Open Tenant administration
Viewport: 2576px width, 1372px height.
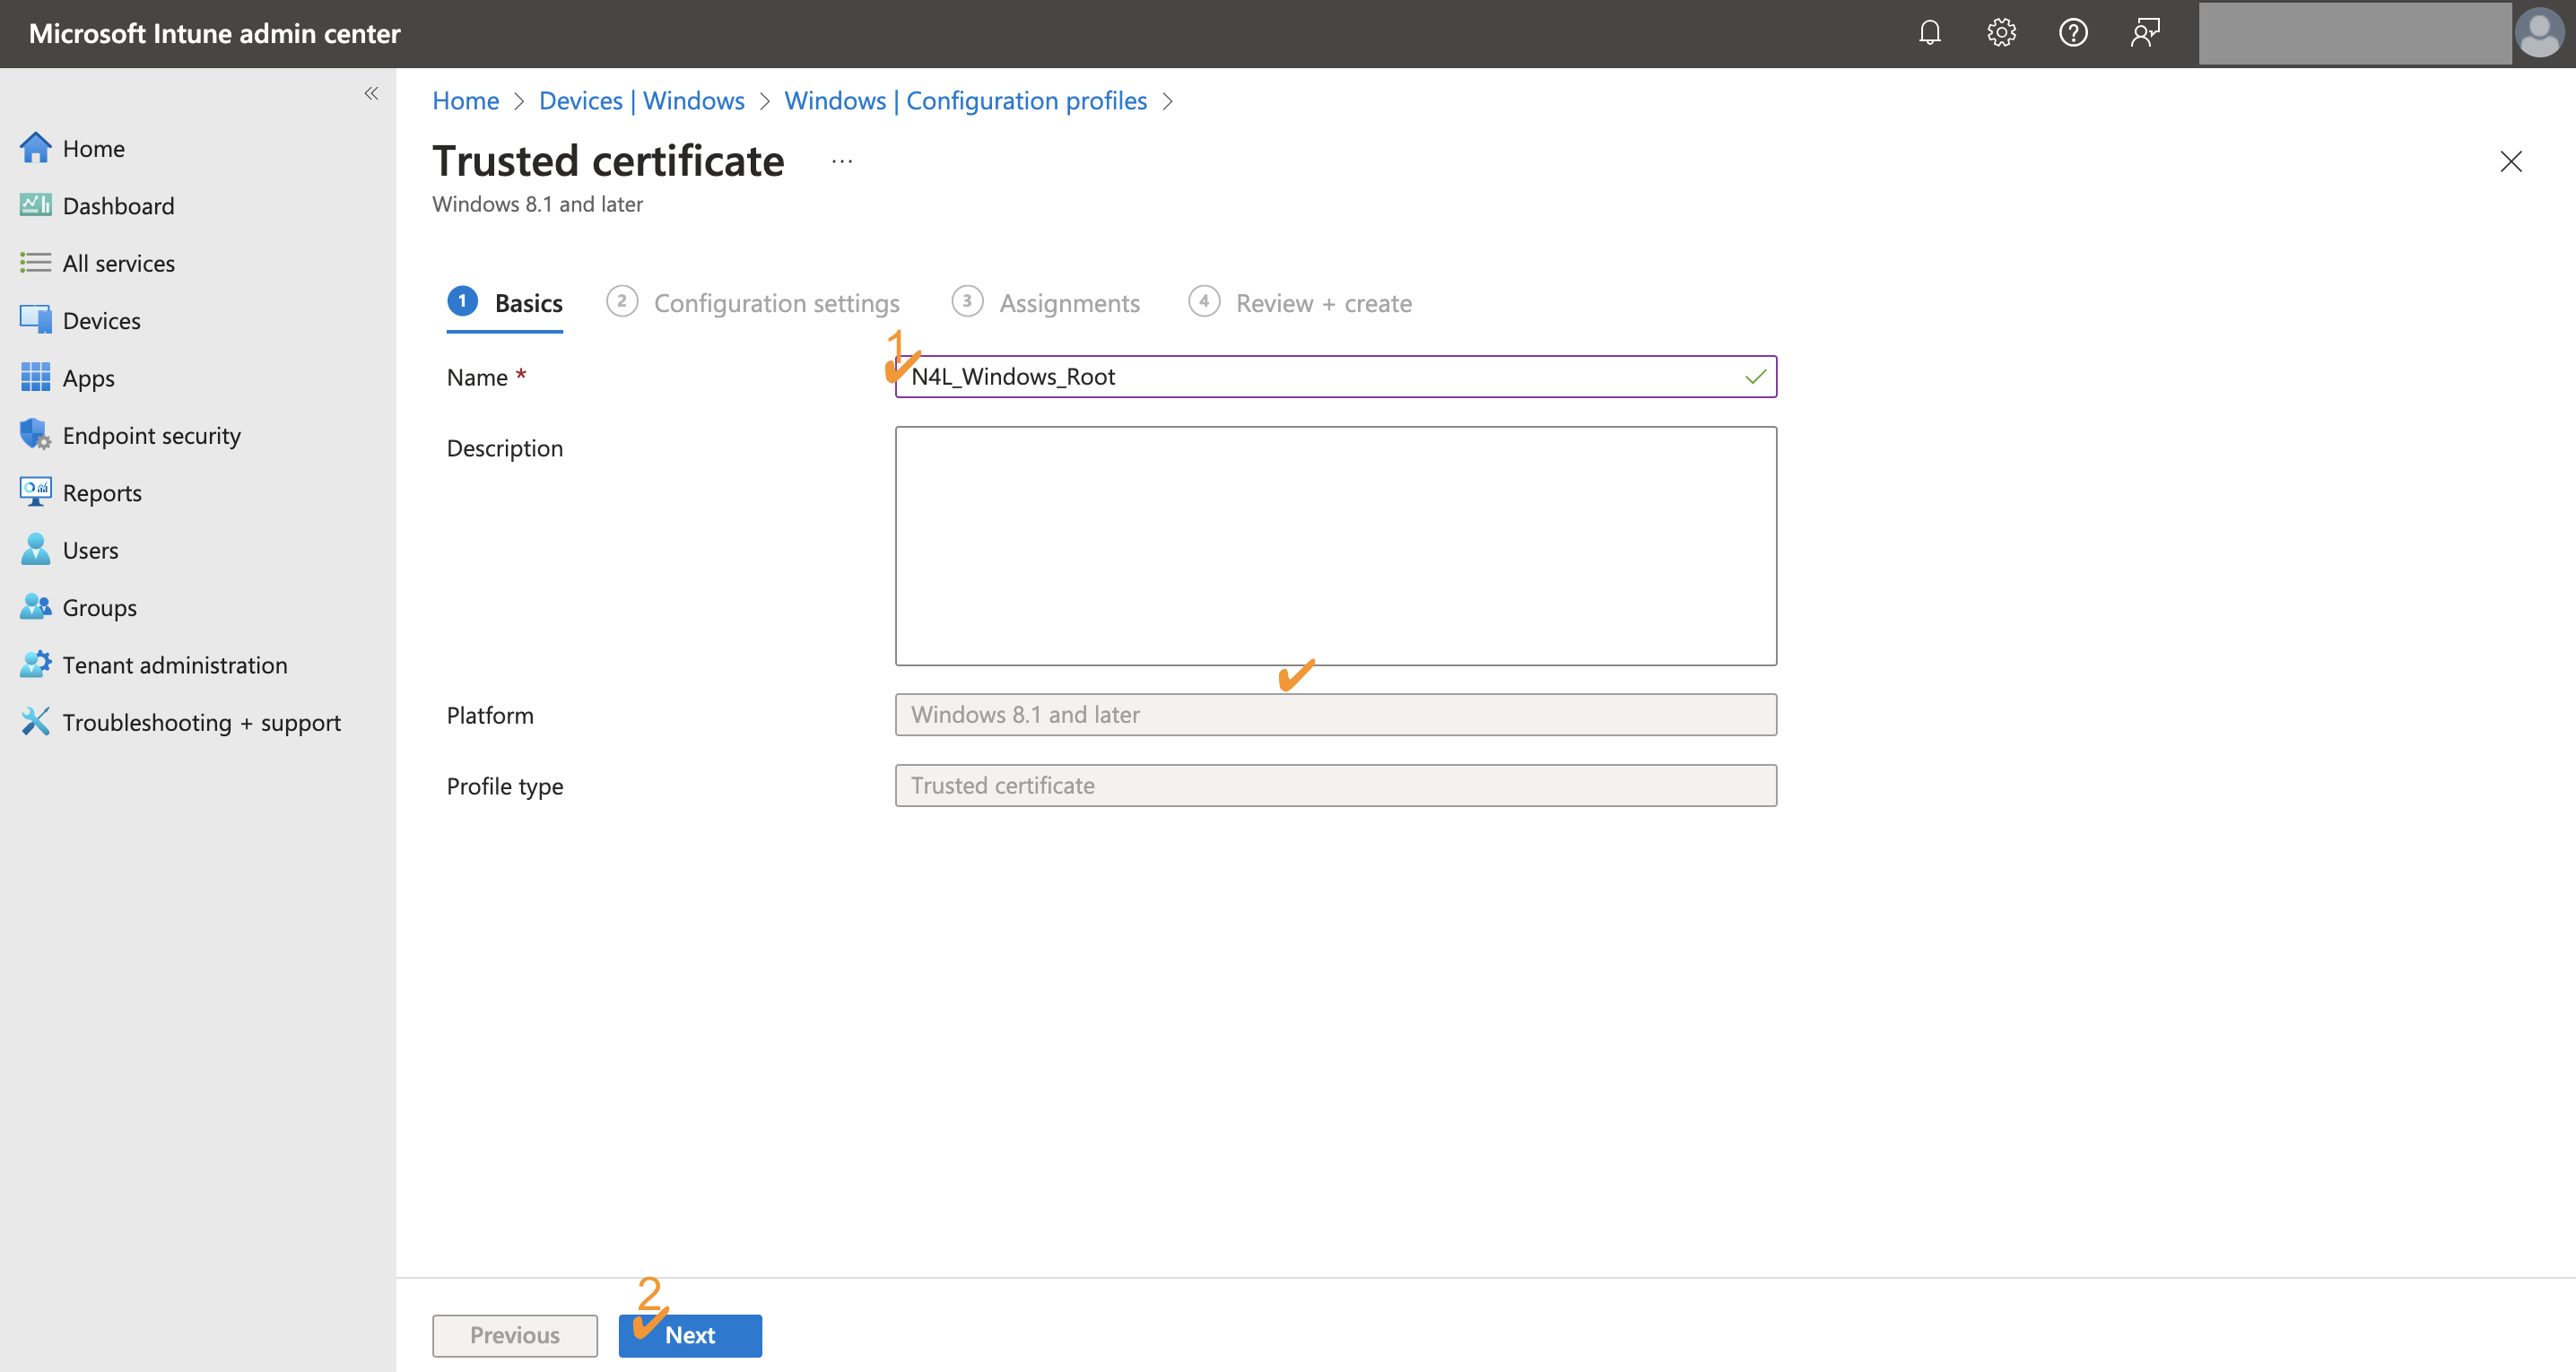(x=174, y=664)
